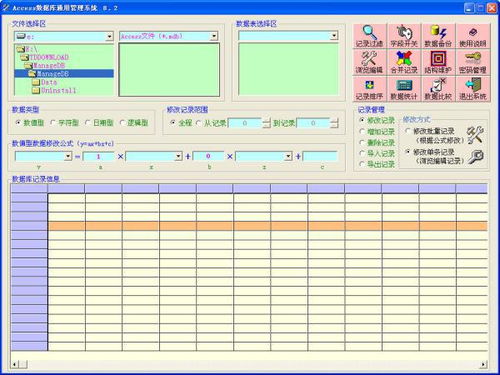Open 使用说明 help manual
The height and width of the screenshot is (375, 500).
pyautogui.click(x=473, y=36)
